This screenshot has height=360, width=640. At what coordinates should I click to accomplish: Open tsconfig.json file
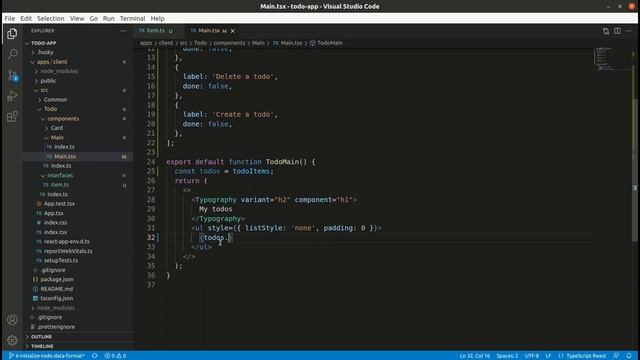(78, 298)
